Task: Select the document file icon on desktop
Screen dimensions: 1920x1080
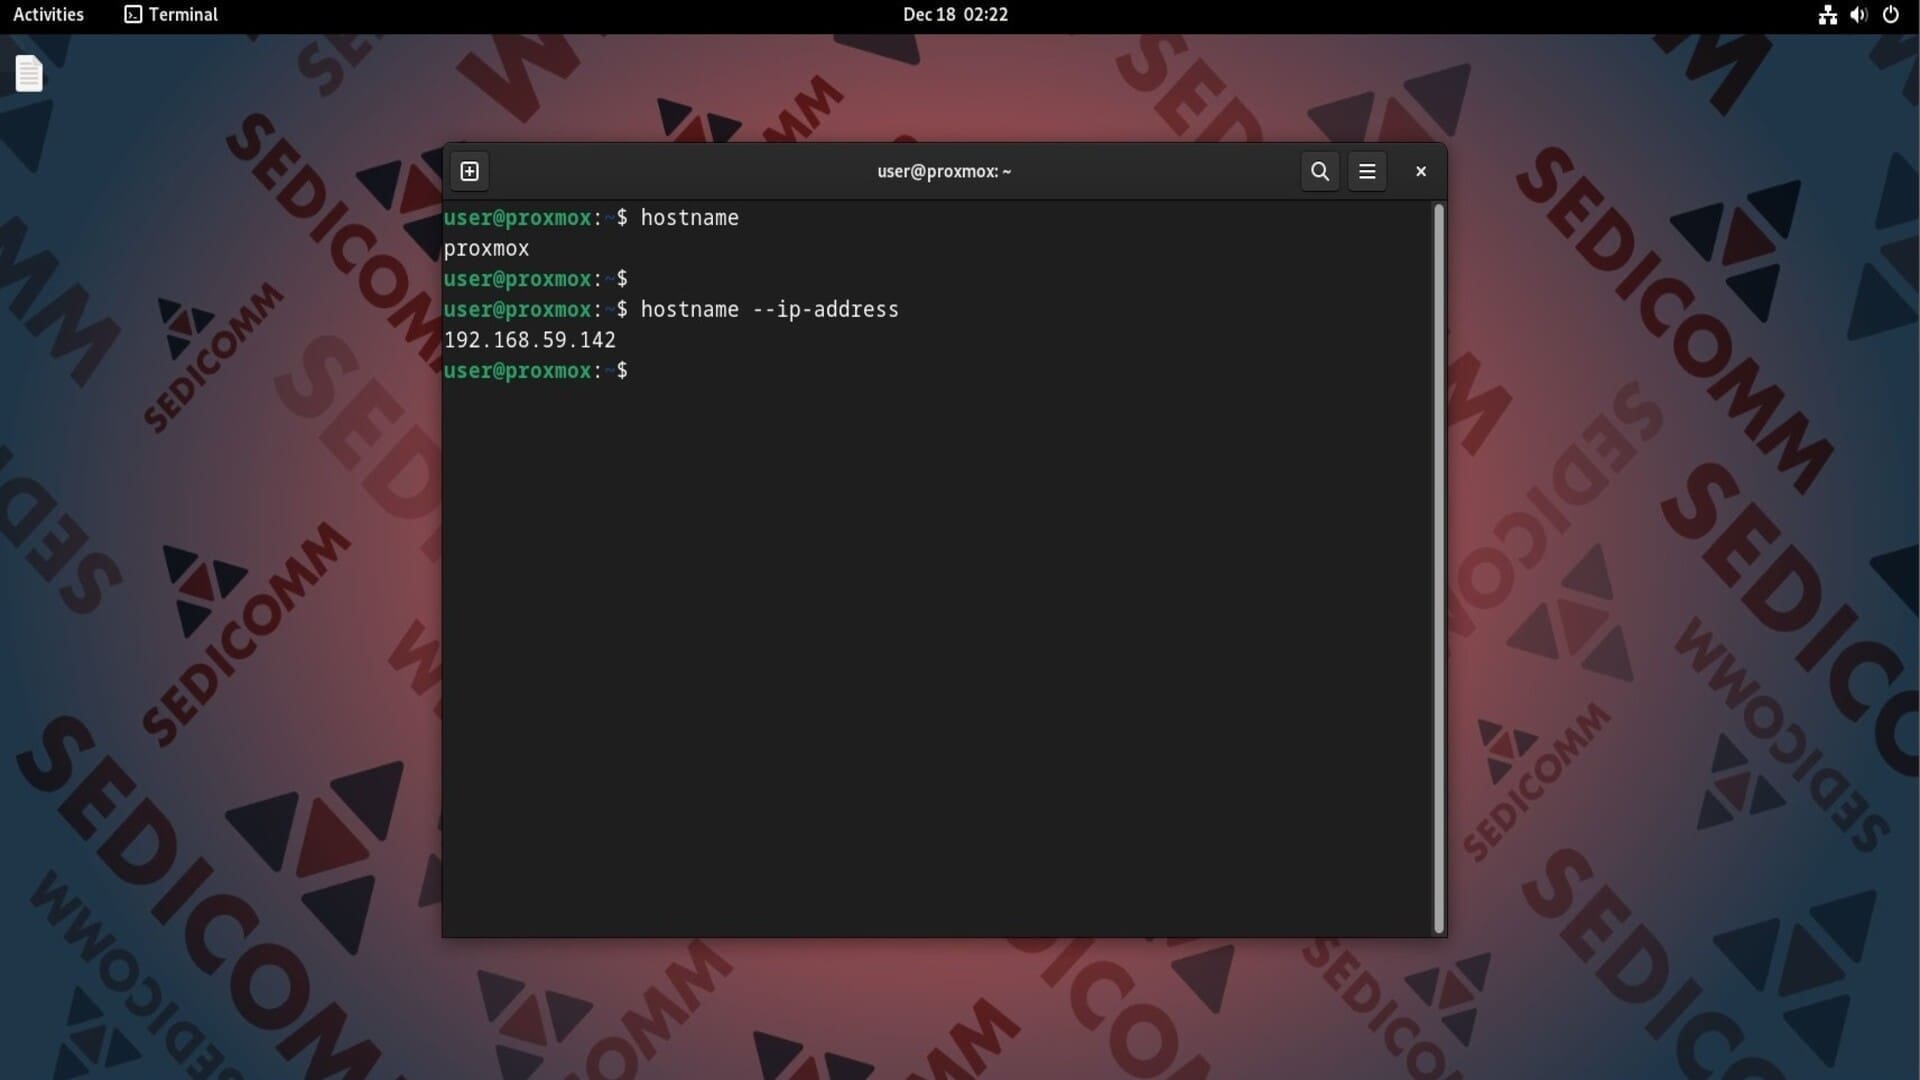Action: point(29,73)
